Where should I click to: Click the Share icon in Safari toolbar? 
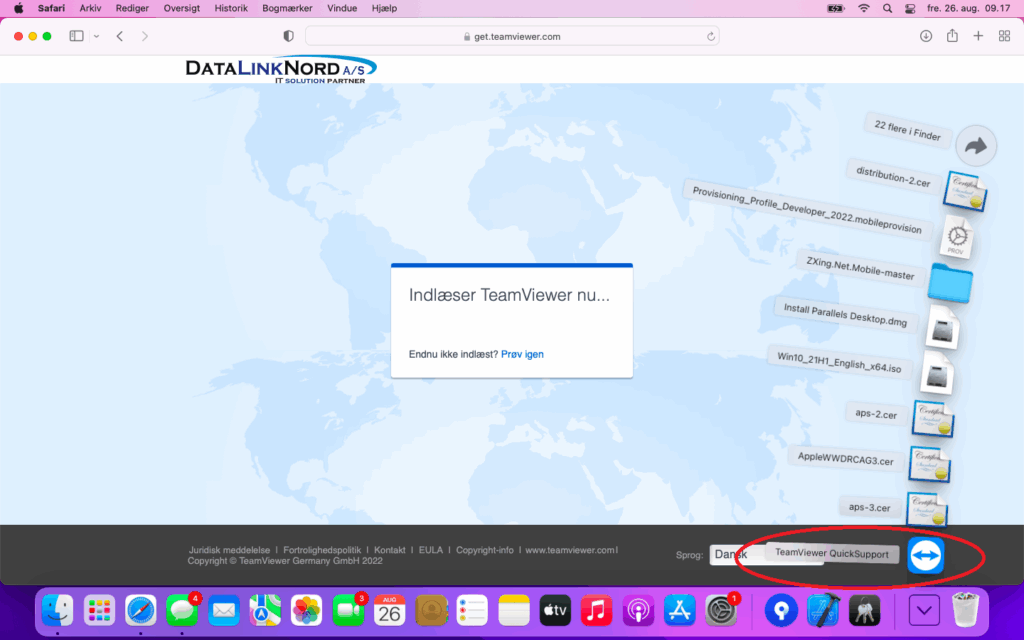click(x=952, y=36)
